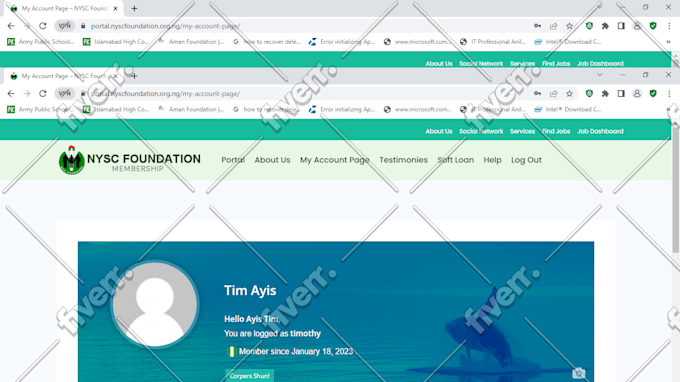
Task: Click the back arrow in the background browser window
Action: click(11, 26)
